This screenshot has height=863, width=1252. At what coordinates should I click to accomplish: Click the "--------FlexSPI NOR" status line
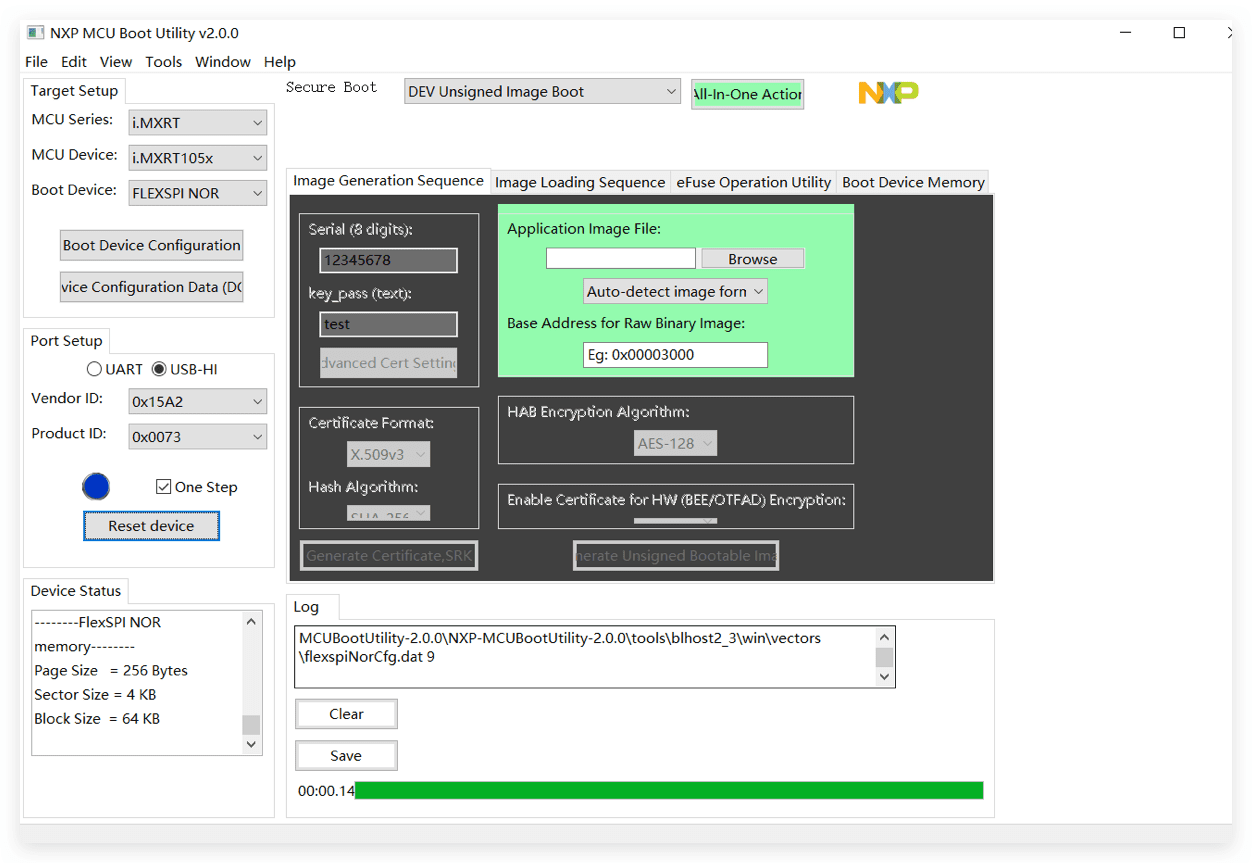tap(98, 622)
